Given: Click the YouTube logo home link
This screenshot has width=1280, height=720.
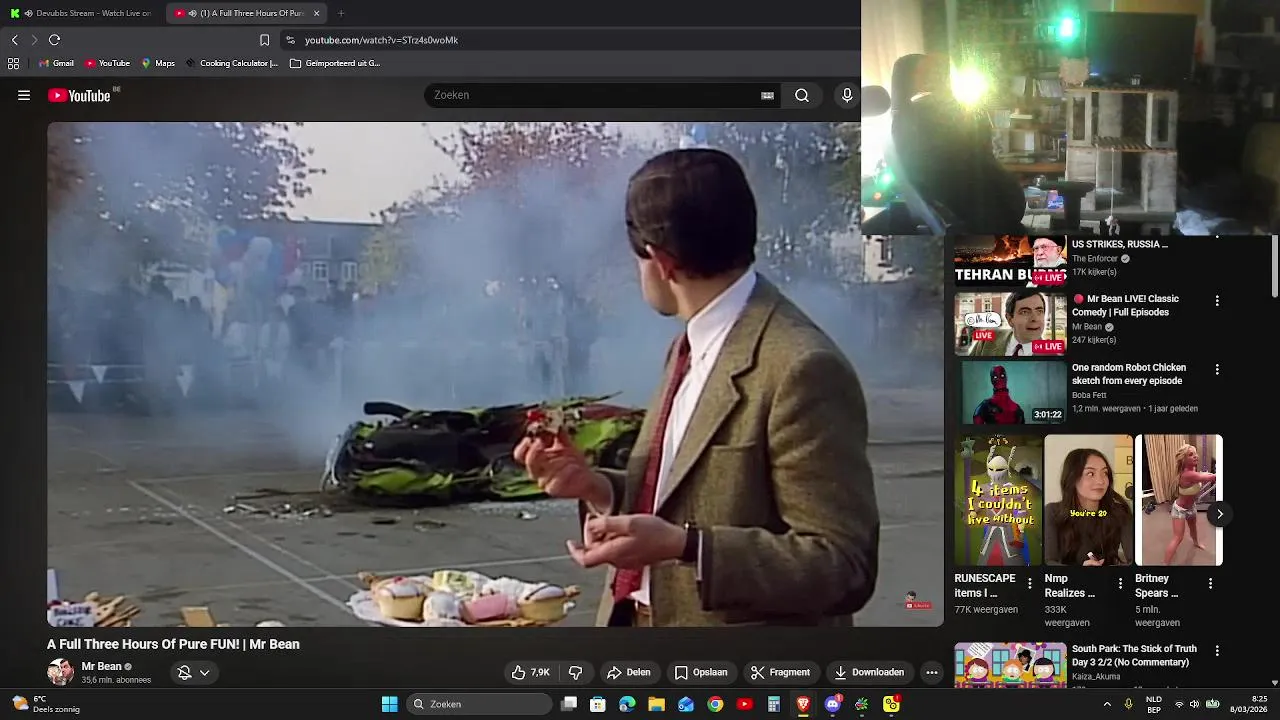Looking at the screenshot, I should point(80,95).
